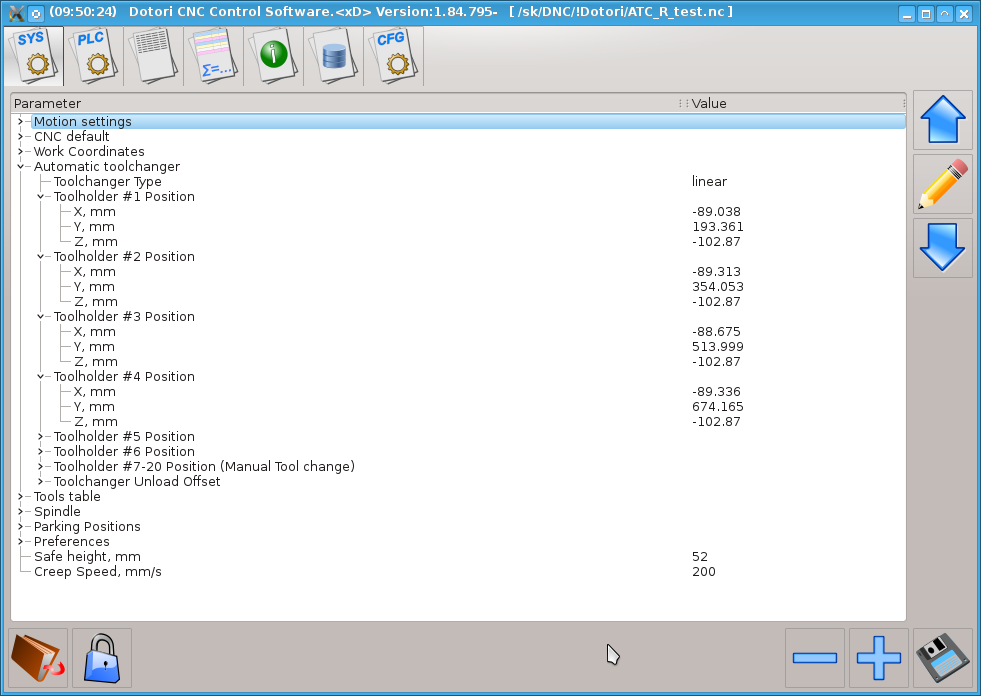The width and height of the screenshot is (981, 696).
Task: Select Toolholder #4 X value -89.336
Action: [x=716, y=392]
